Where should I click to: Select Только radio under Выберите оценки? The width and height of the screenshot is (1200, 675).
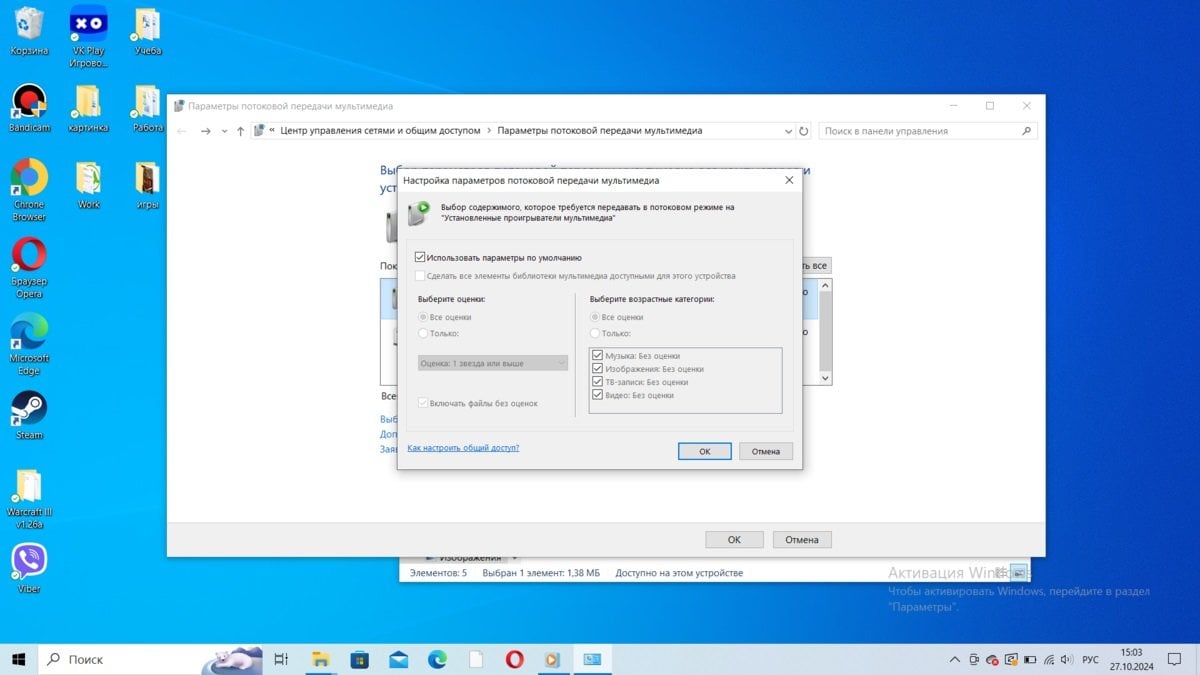[423, 333]
